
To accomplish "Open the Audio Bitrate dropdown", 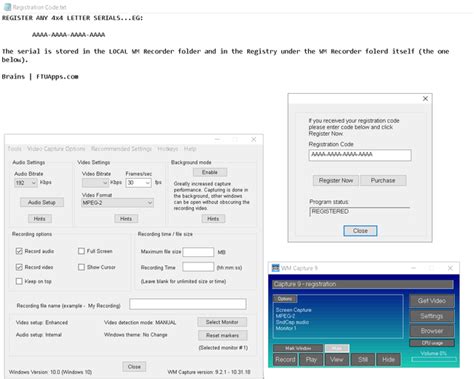I will point(26,183).
